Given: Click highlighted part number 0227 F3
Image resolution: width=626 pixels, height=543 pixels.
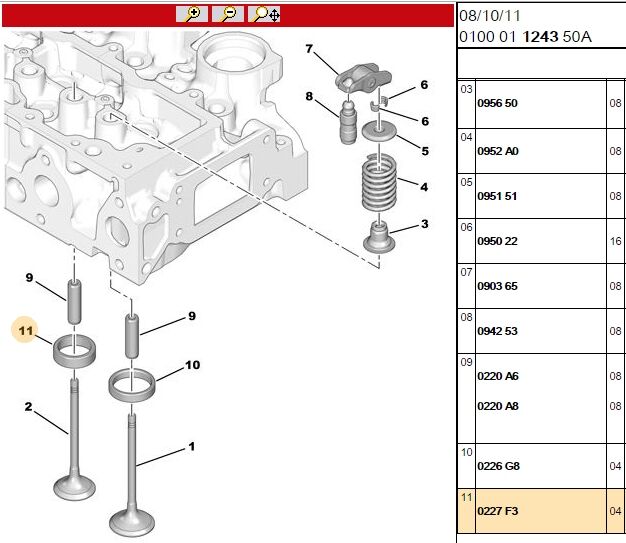Looking at the screenshot, I should point(497,511).
